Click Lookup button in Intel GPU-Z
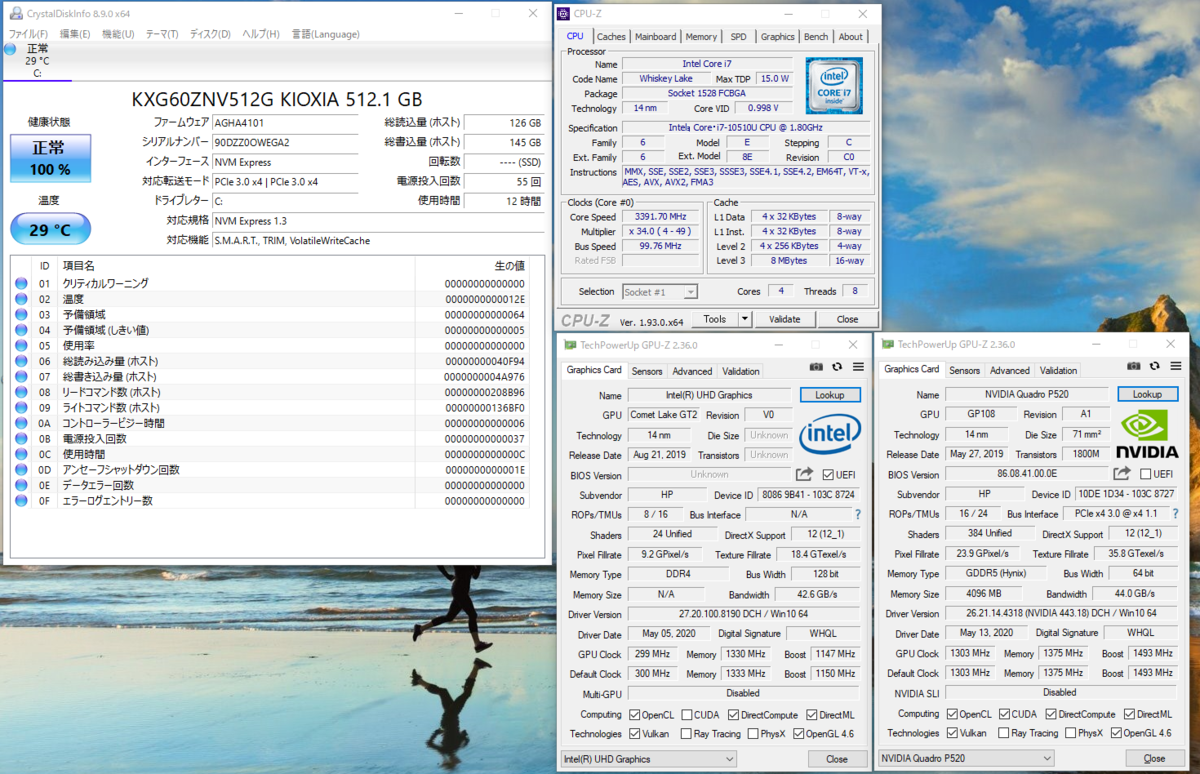Viewport: 1200px width, 774px height. coord(830,395)
